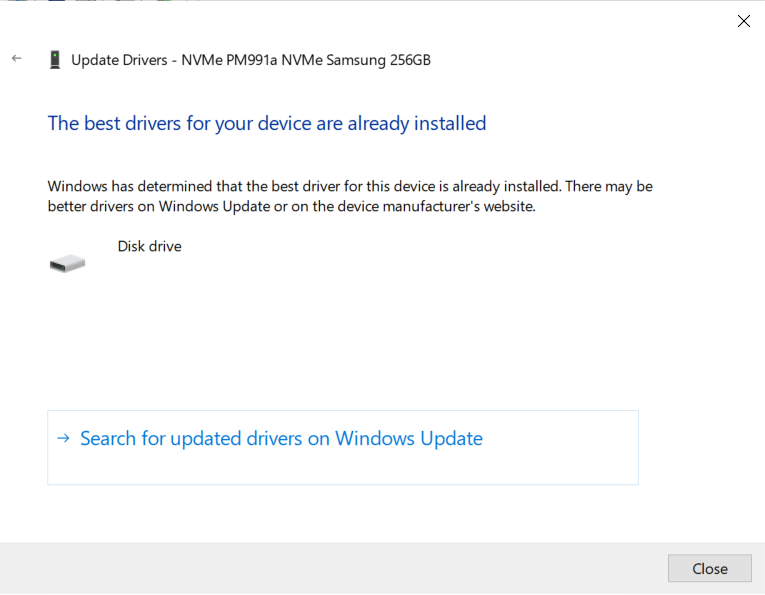Click the 'Windows has determined' description paragraph
The width and height of the screenshot is (765, 595).
[350, 196]
